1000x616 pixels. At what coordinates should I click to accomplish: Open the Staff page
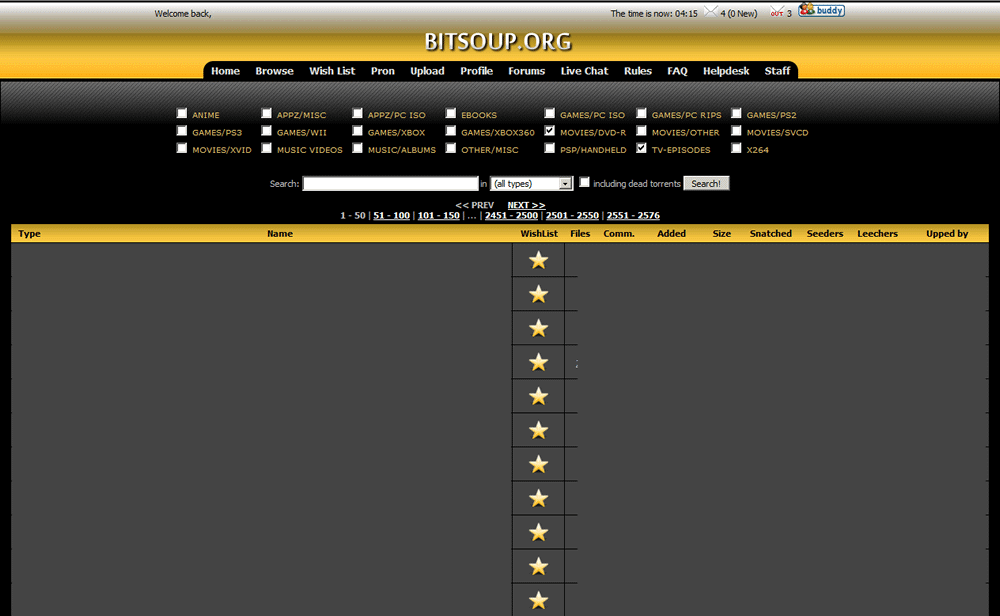[x=777, y=71]
